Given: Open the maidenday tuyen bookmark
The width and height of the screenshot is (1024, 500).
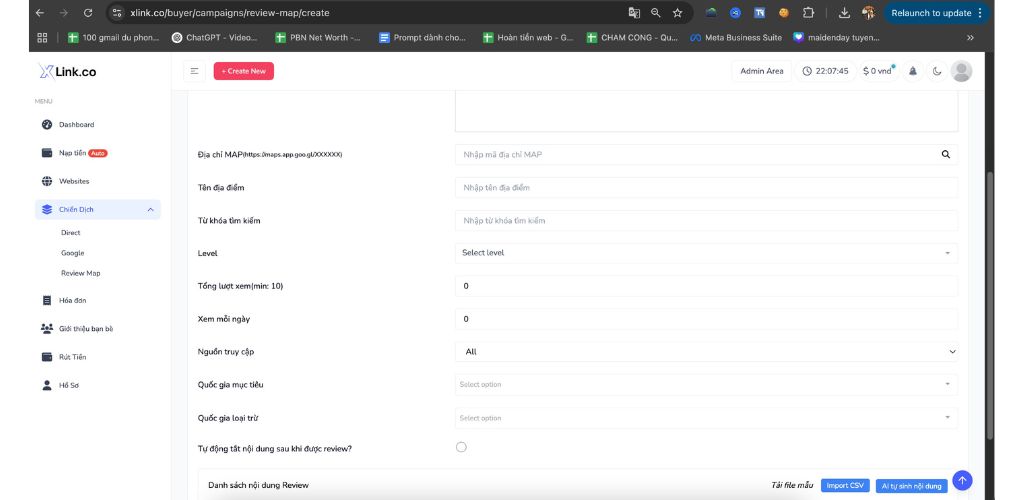Looking at the screenshot, I should (837, 38).
